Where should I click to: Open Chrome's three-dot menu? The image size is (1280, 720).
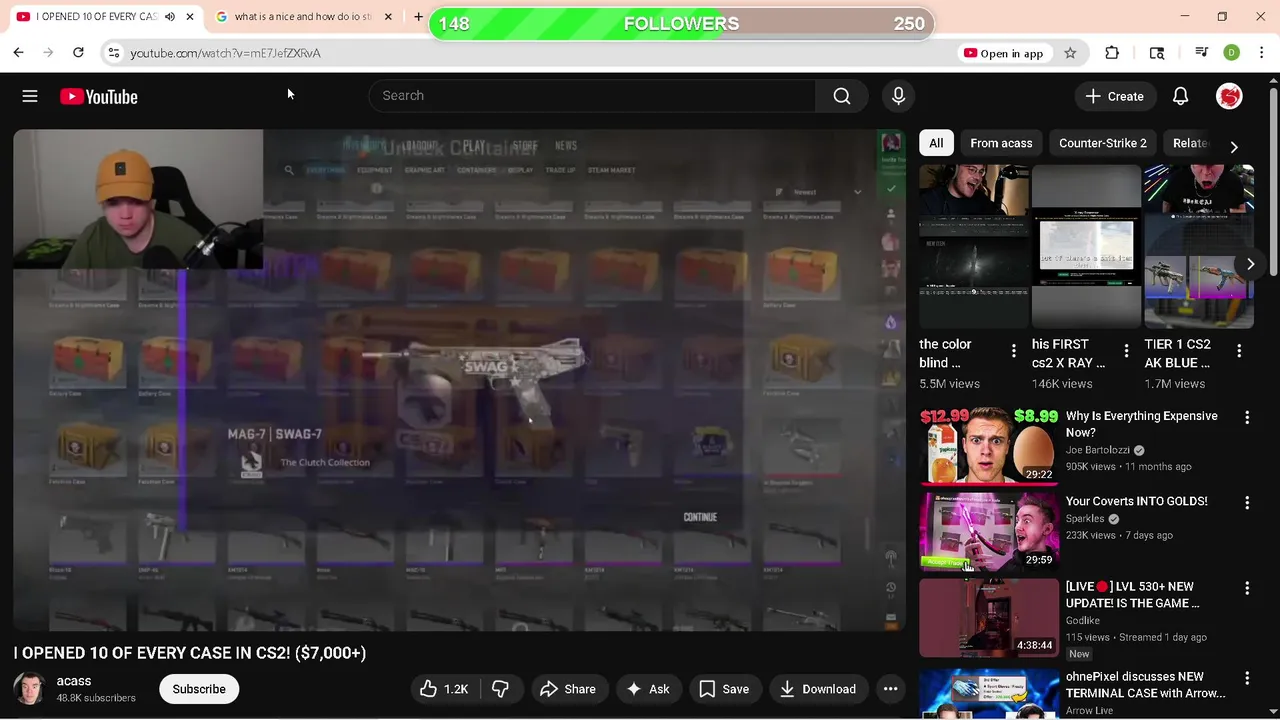point(1262,53)
